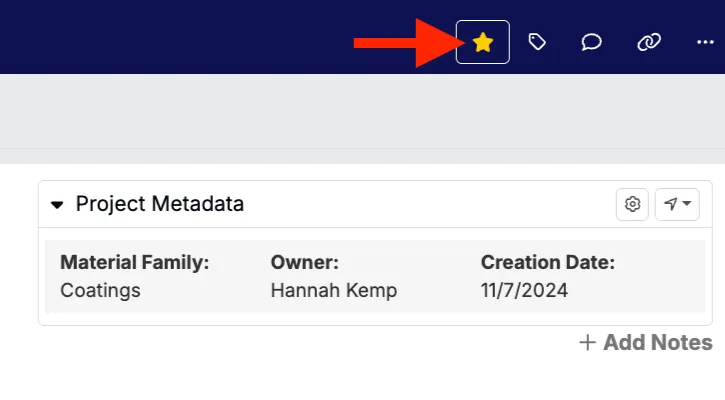
Task: Click the Project Metadata heading text
Action: [160, 204]
